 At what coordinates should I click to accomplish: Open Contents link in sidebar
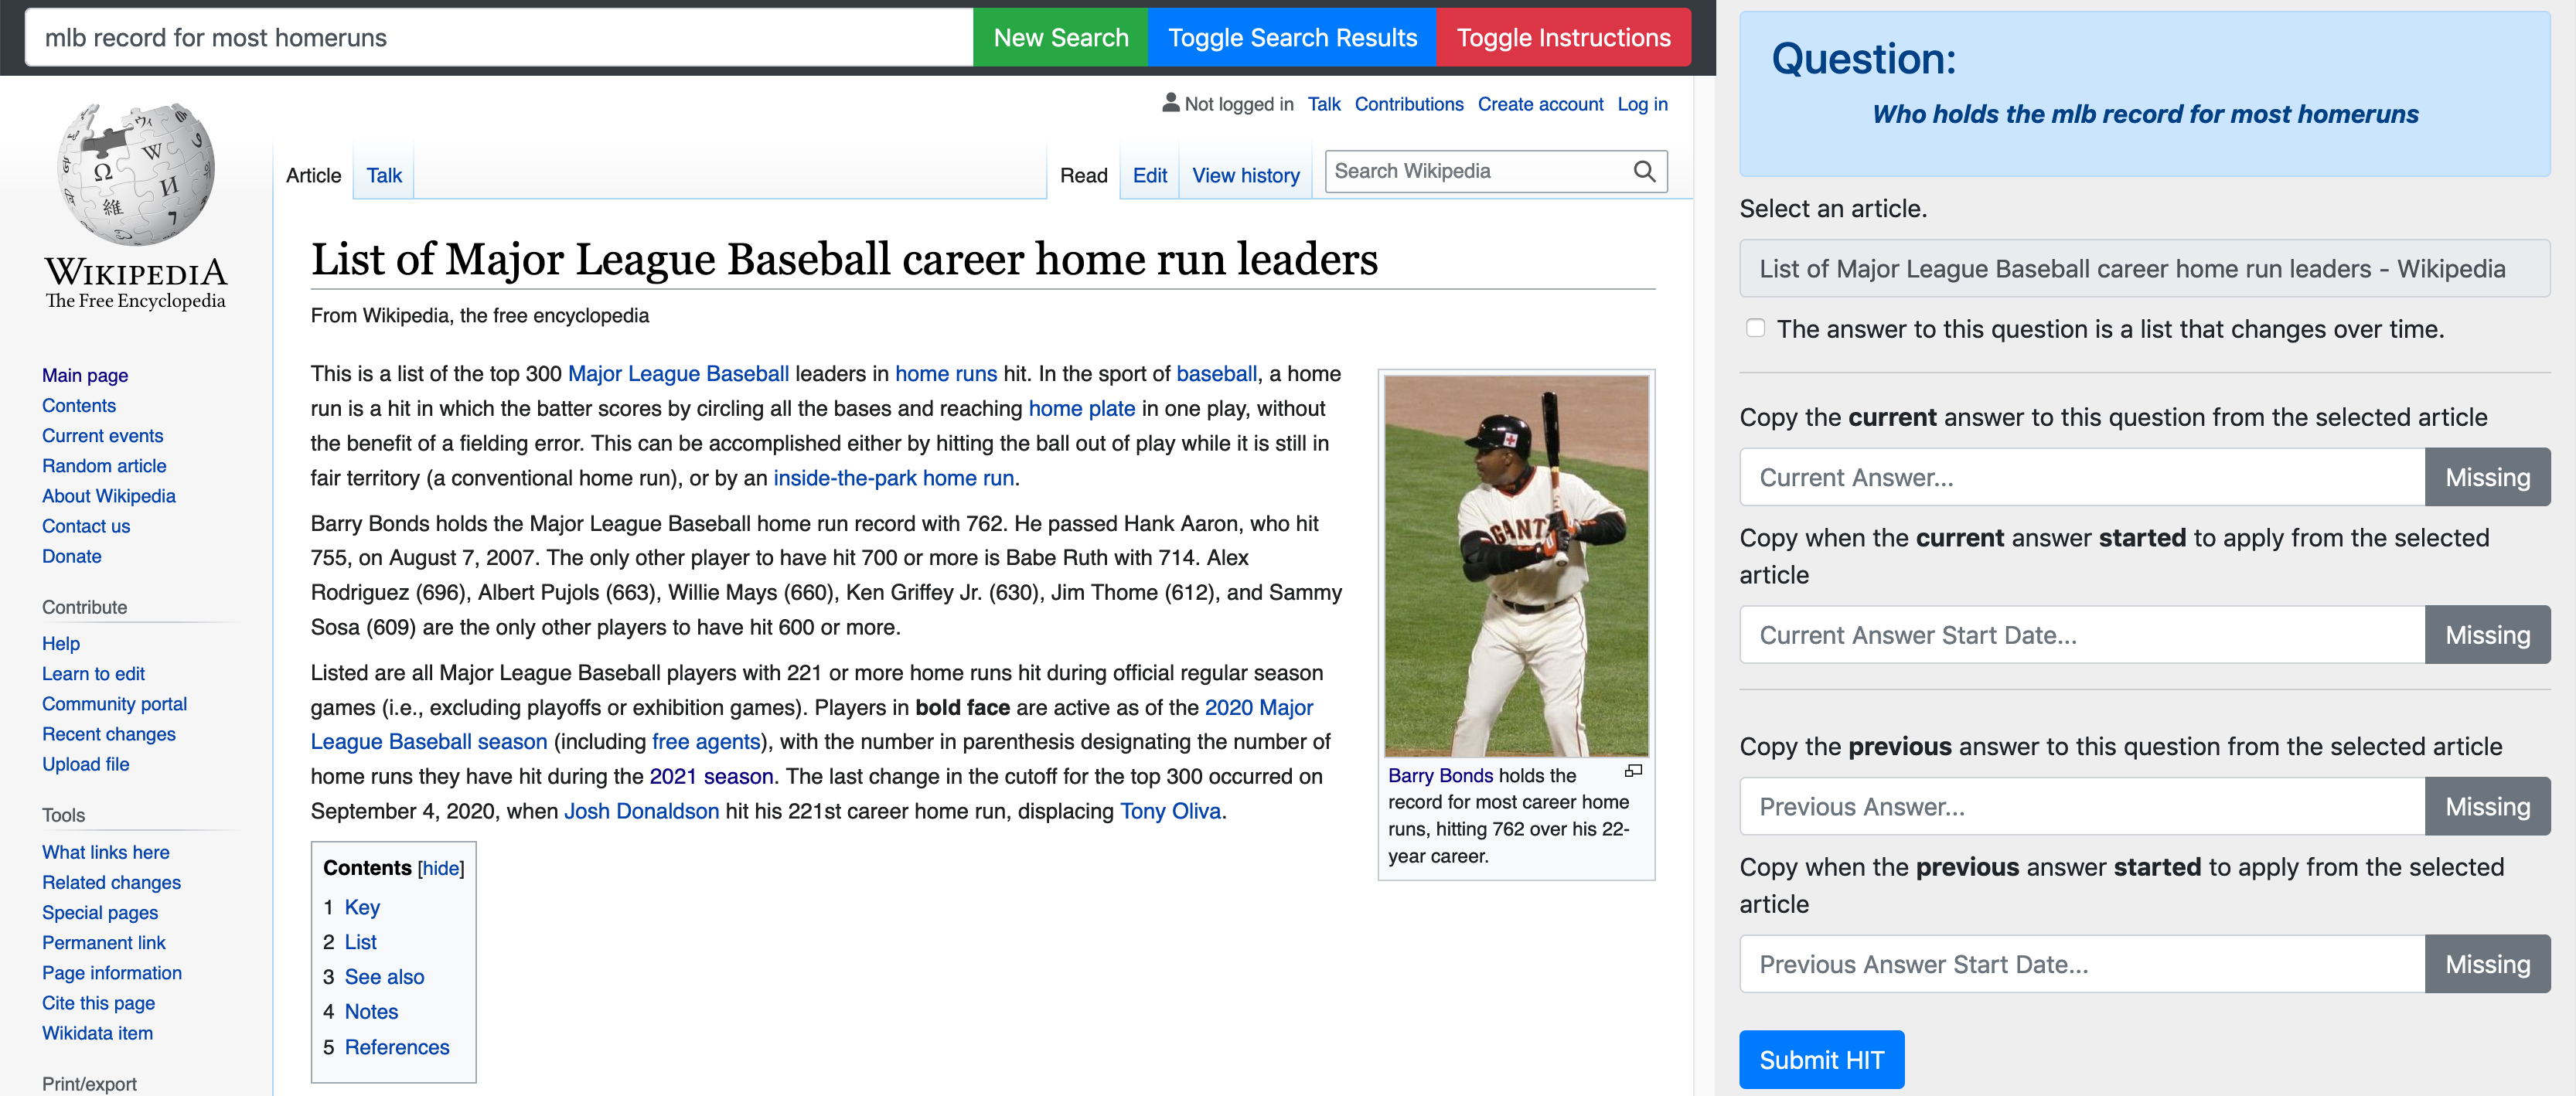79,405
